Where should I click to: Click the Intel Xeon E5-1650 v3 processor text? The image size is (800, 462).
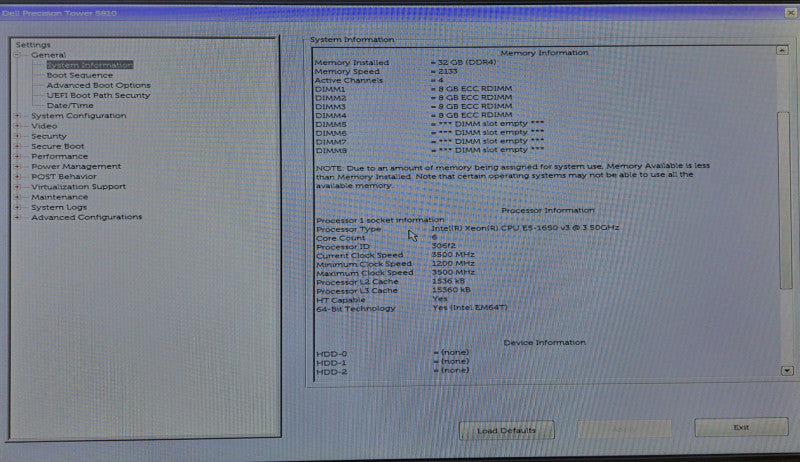coord(525,227)
